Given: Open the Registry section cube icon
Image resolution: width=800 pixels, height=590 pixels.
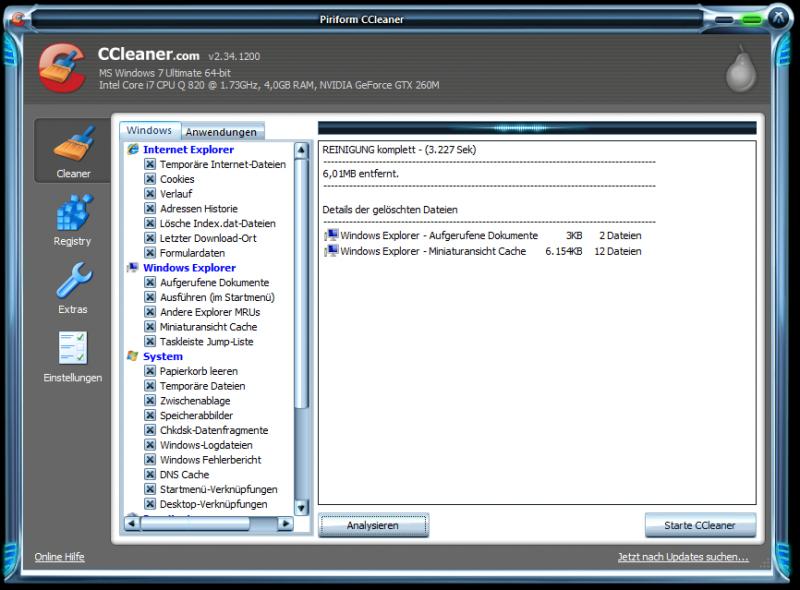Looking at the screenshot, I should 74,212.
